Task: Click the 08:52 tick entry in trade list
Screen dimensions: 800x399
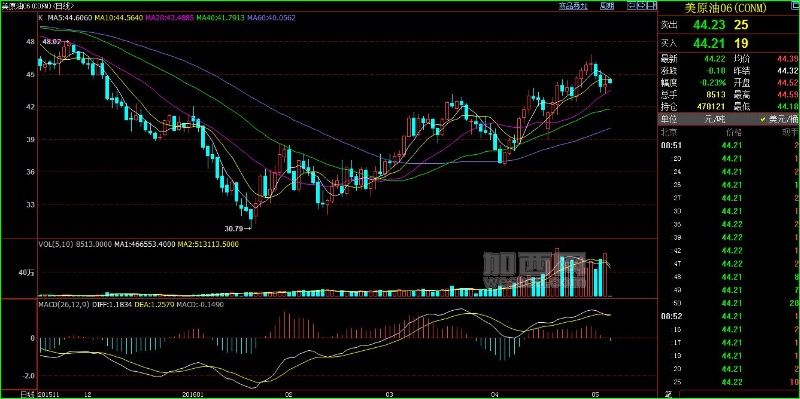Action: [730, 316]
